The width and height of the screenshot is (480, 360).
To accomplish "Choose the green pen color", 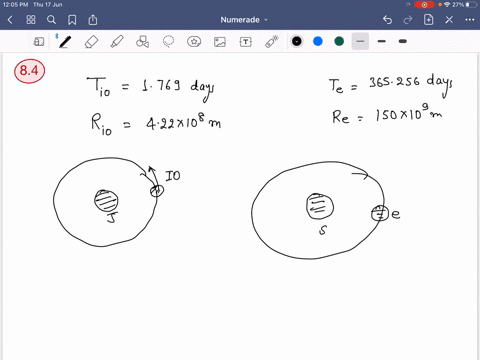I will pyautogui.click(x=339, y=41).
